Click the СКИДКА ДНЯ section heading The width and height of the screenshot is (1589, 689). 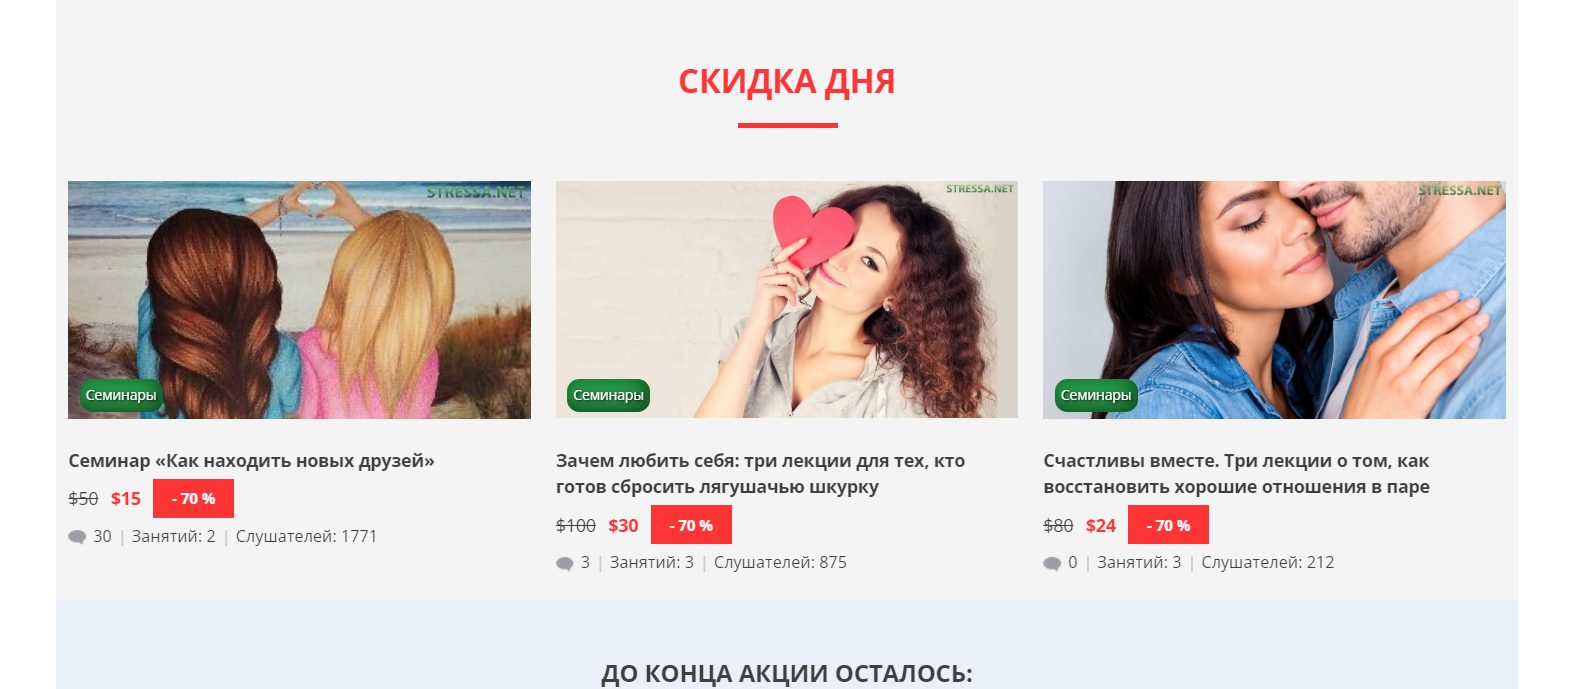[x=787, y=81]
